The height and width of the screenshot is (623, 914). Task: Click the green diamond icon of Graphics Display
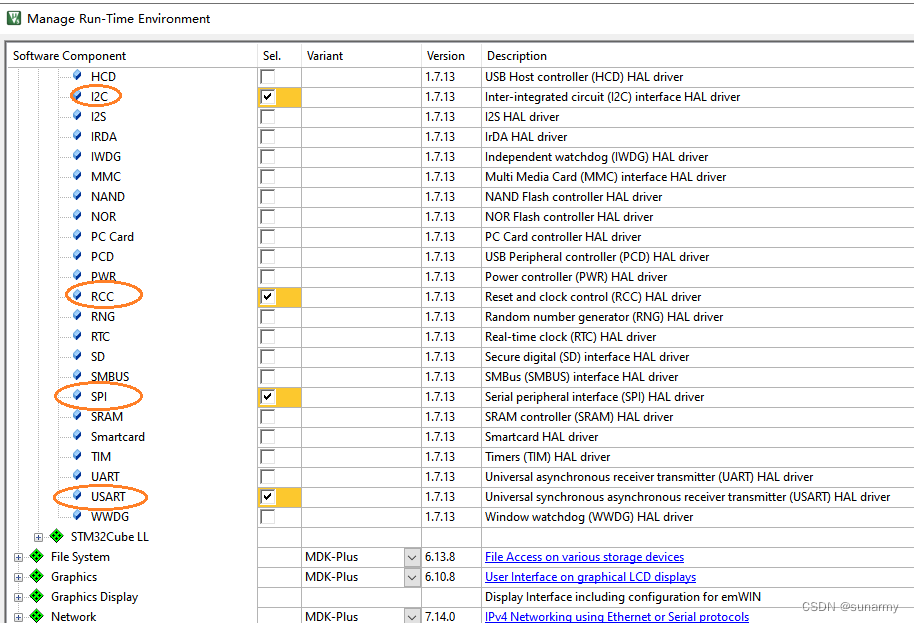(37, 596)
